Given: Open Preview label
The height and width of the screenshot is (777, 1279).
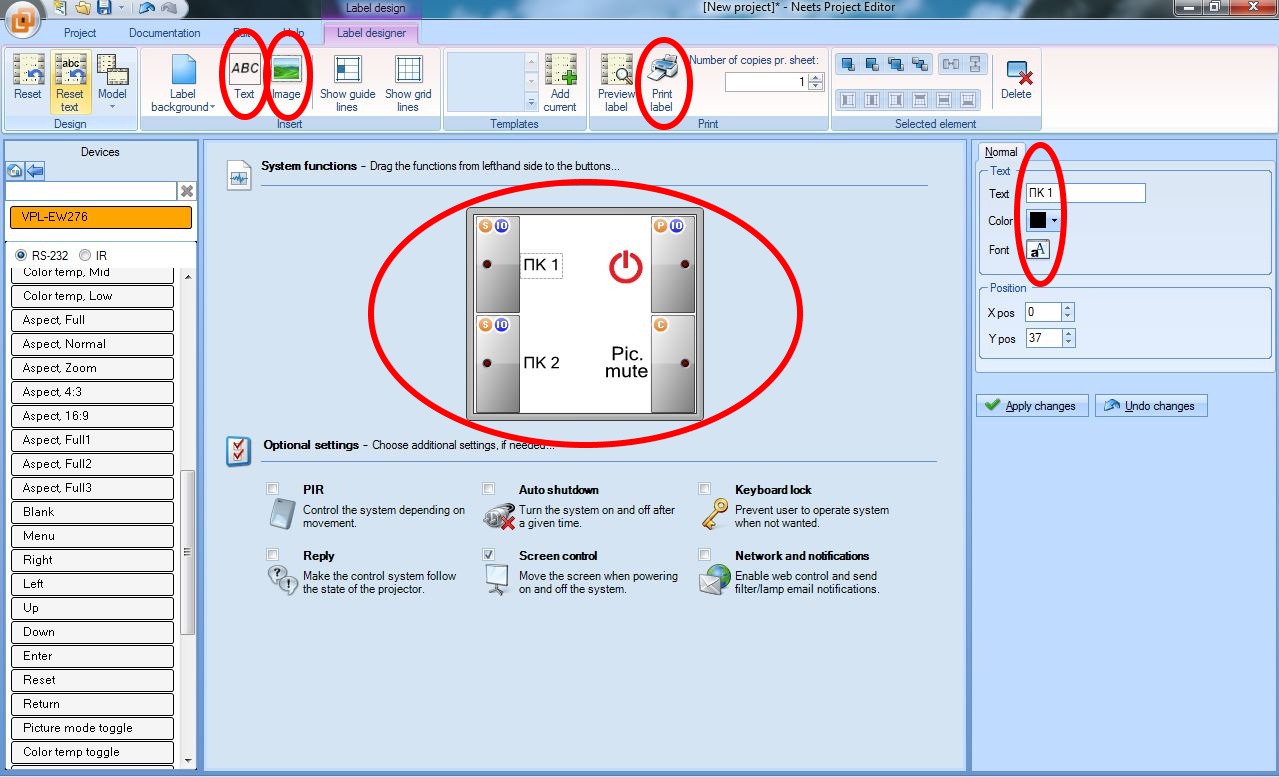Looking at the screenshot, I should tap(616, 83).
